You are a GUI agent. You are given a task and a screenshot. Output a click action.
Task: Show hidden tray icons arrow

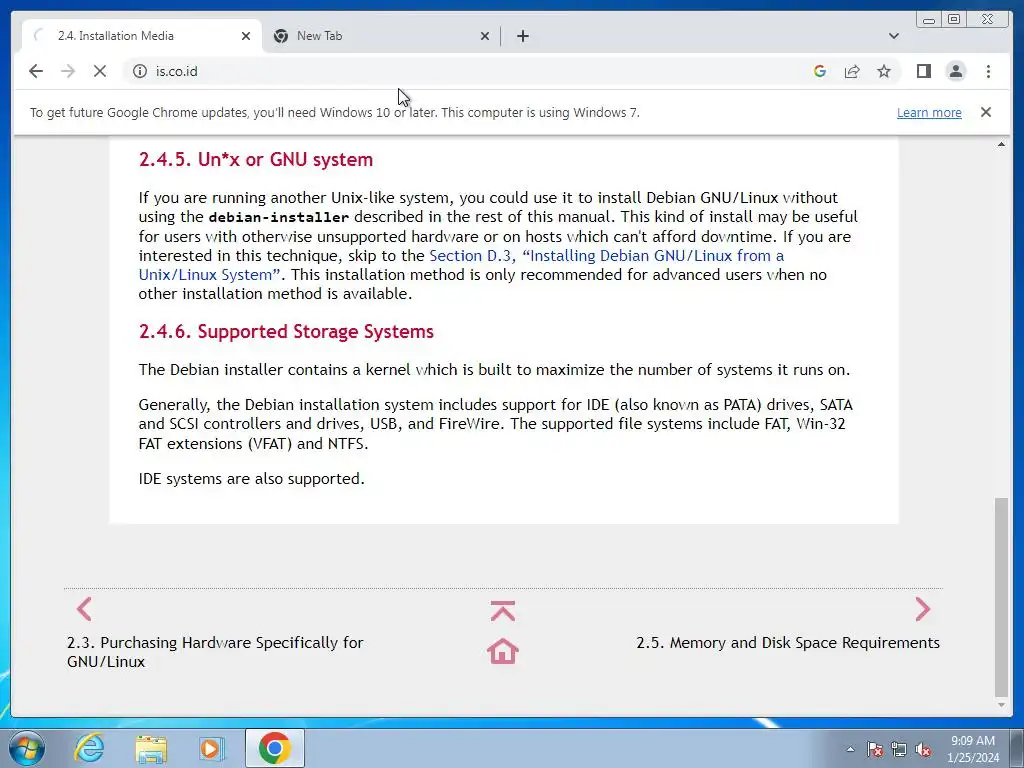pos(850,749)
